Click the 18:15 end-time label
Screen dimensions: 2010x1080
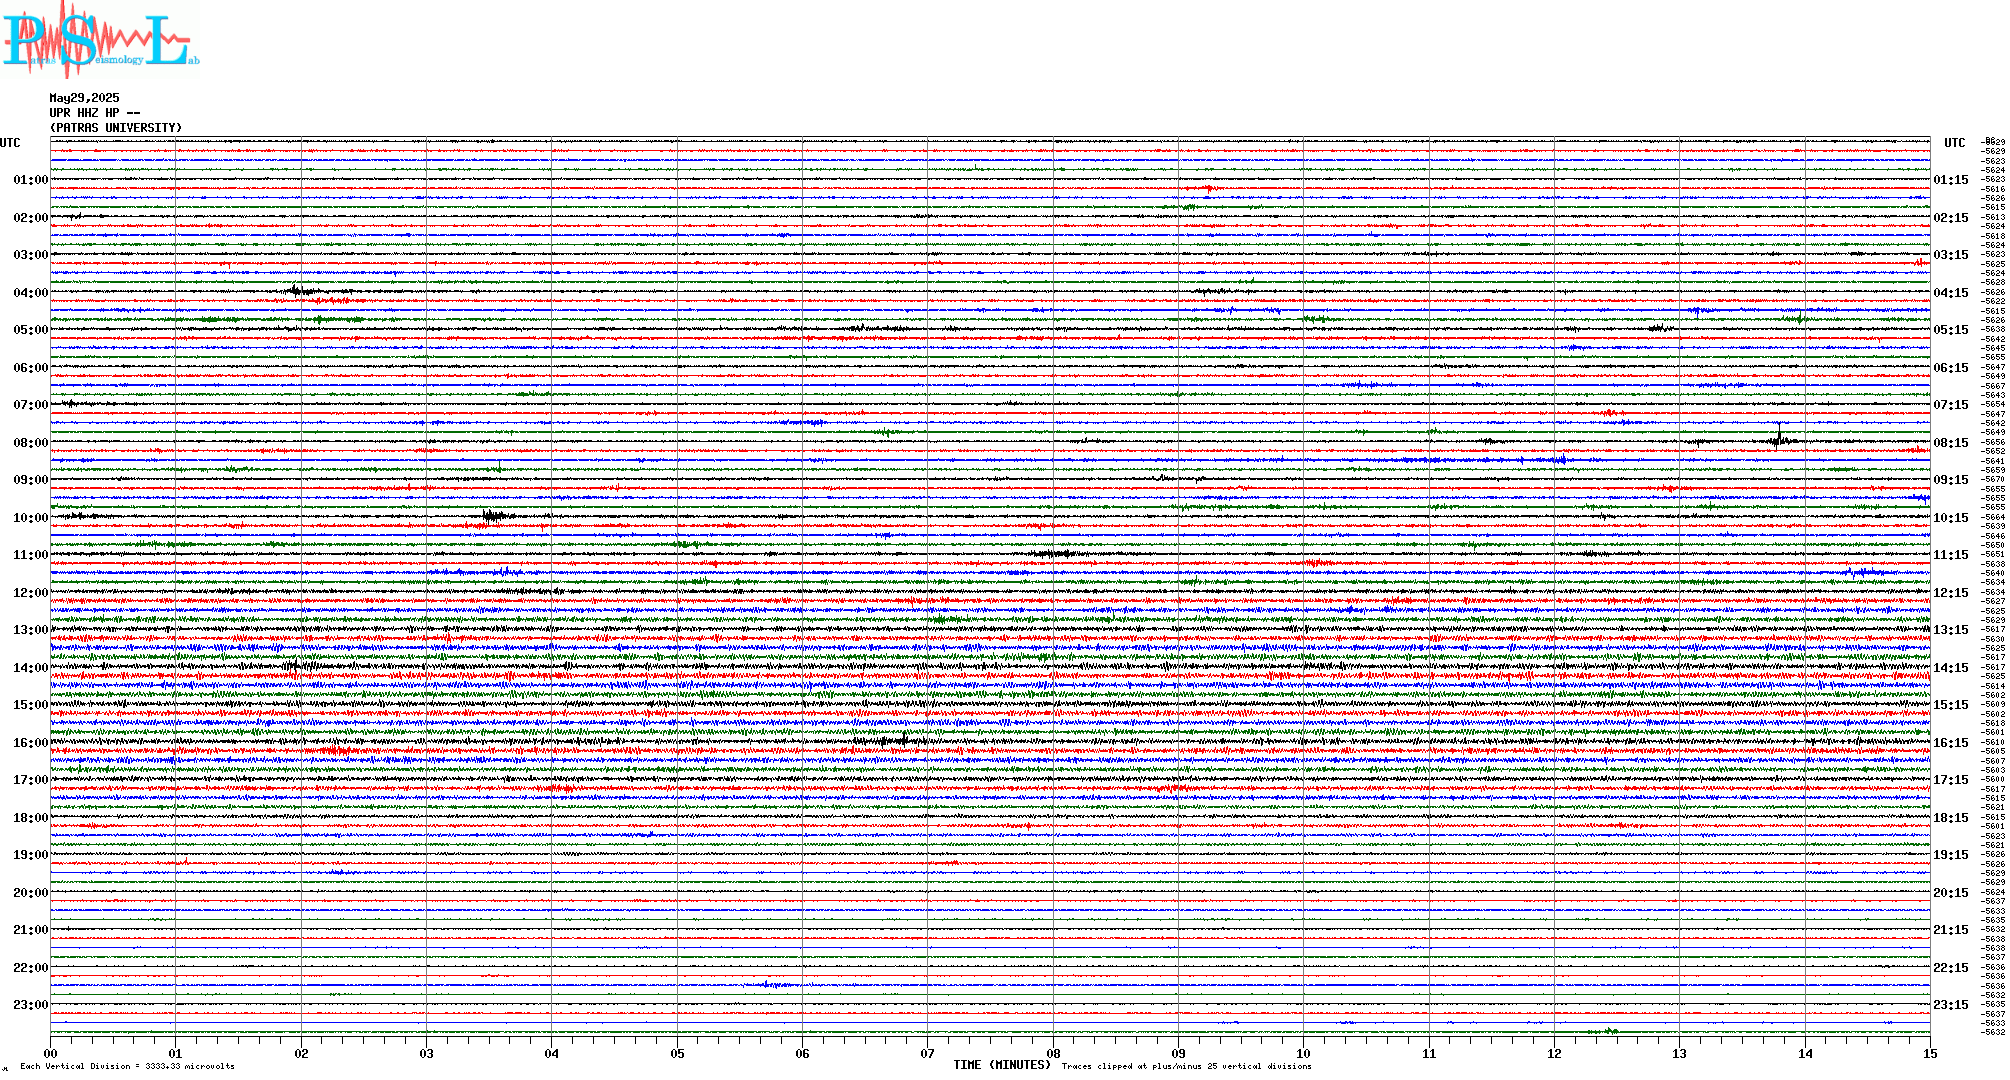[1951, 818]
